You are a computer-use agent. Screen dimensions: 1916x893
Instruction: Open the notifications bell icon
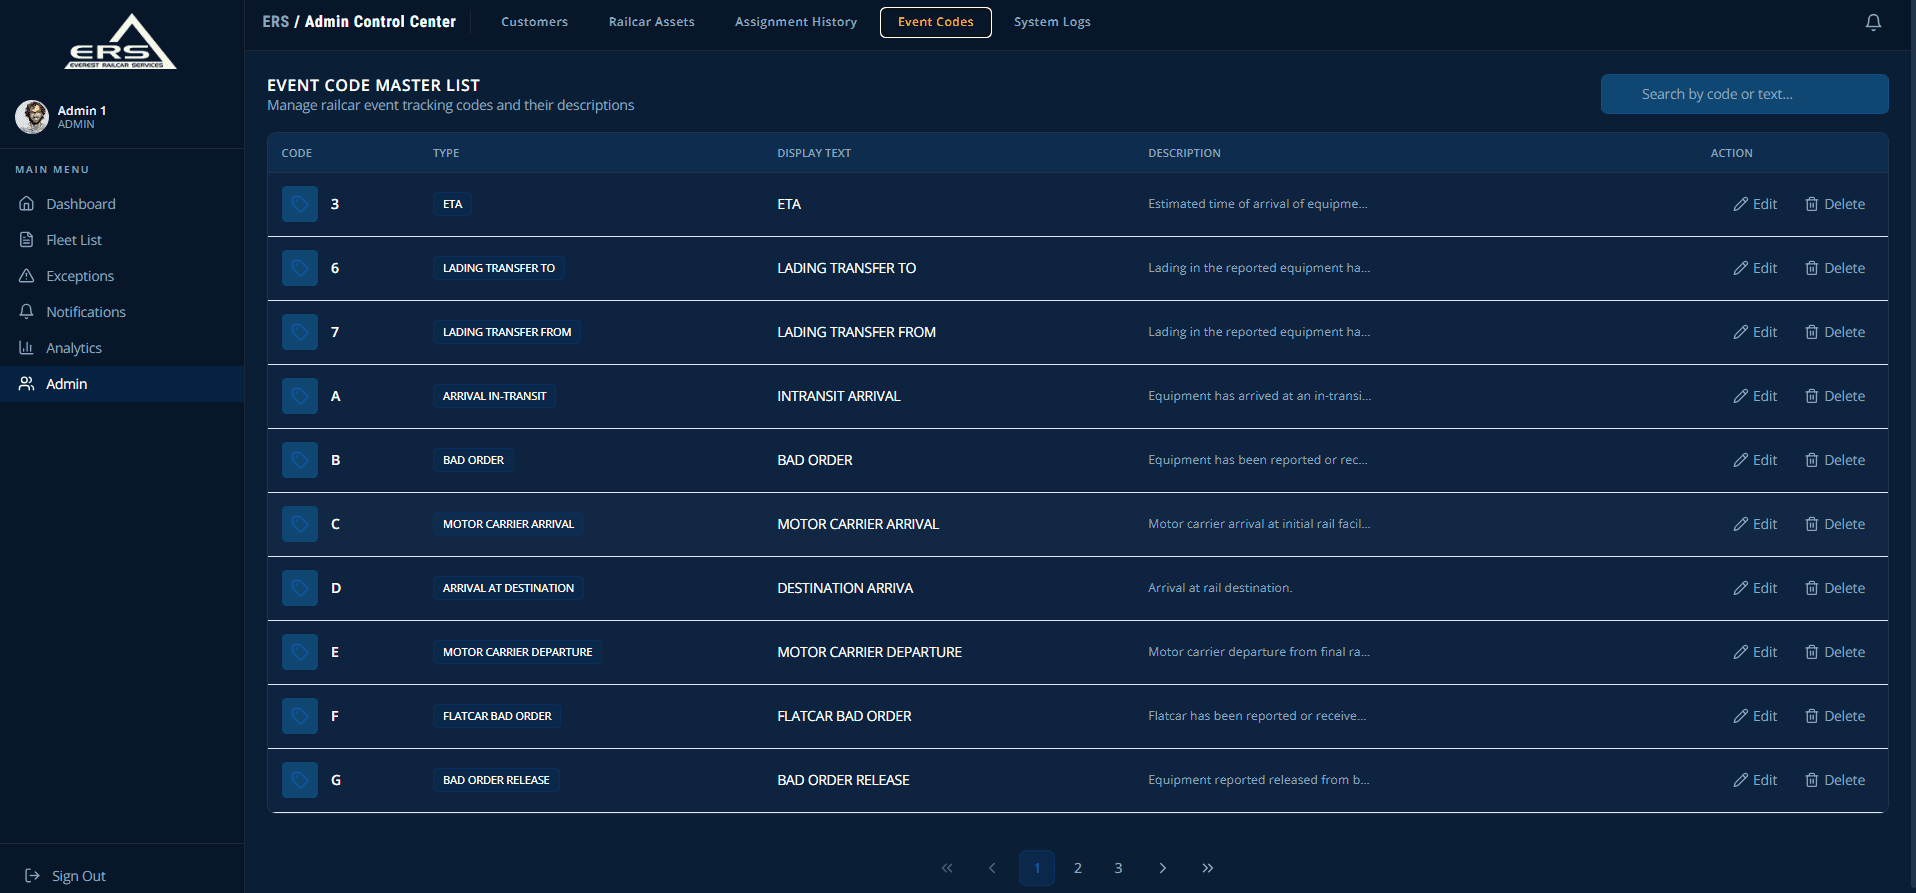(x=1873, y=22)
